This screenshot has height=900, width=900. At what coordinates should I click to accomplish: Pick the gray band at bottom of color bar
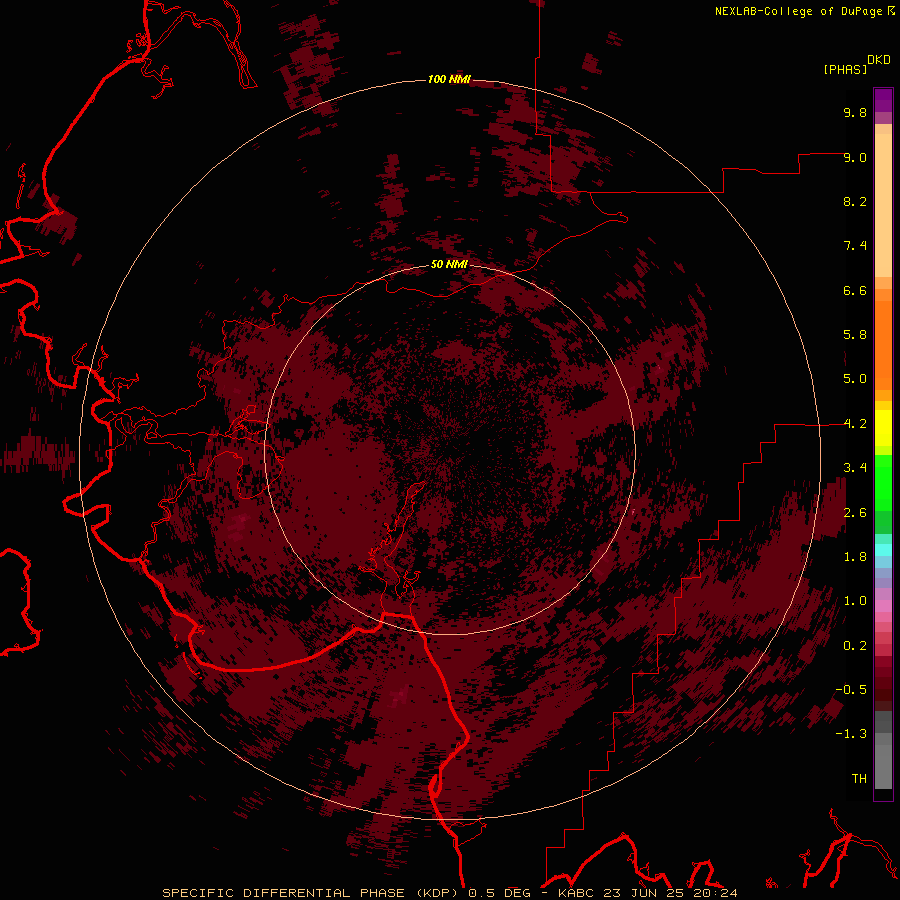coord(883,767)
